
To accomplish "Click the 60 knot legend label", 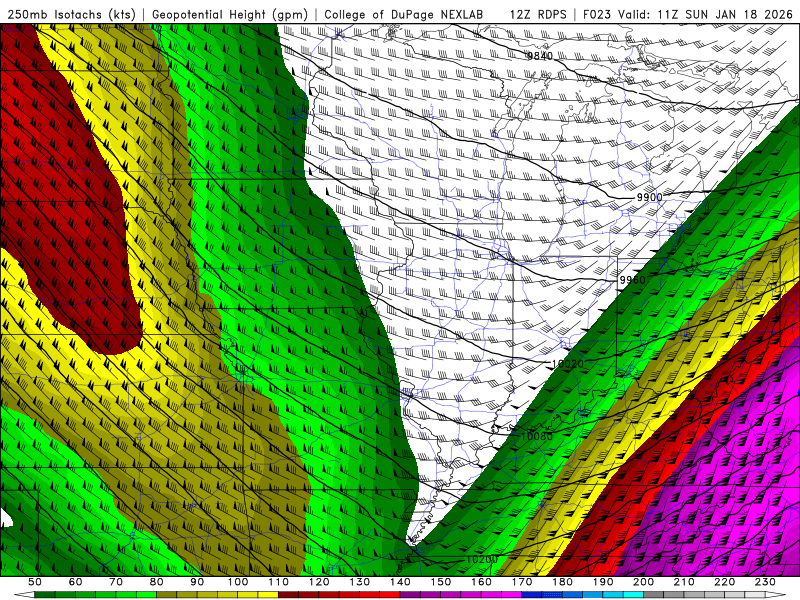I will pyautogui.click(x=75, y=582).
